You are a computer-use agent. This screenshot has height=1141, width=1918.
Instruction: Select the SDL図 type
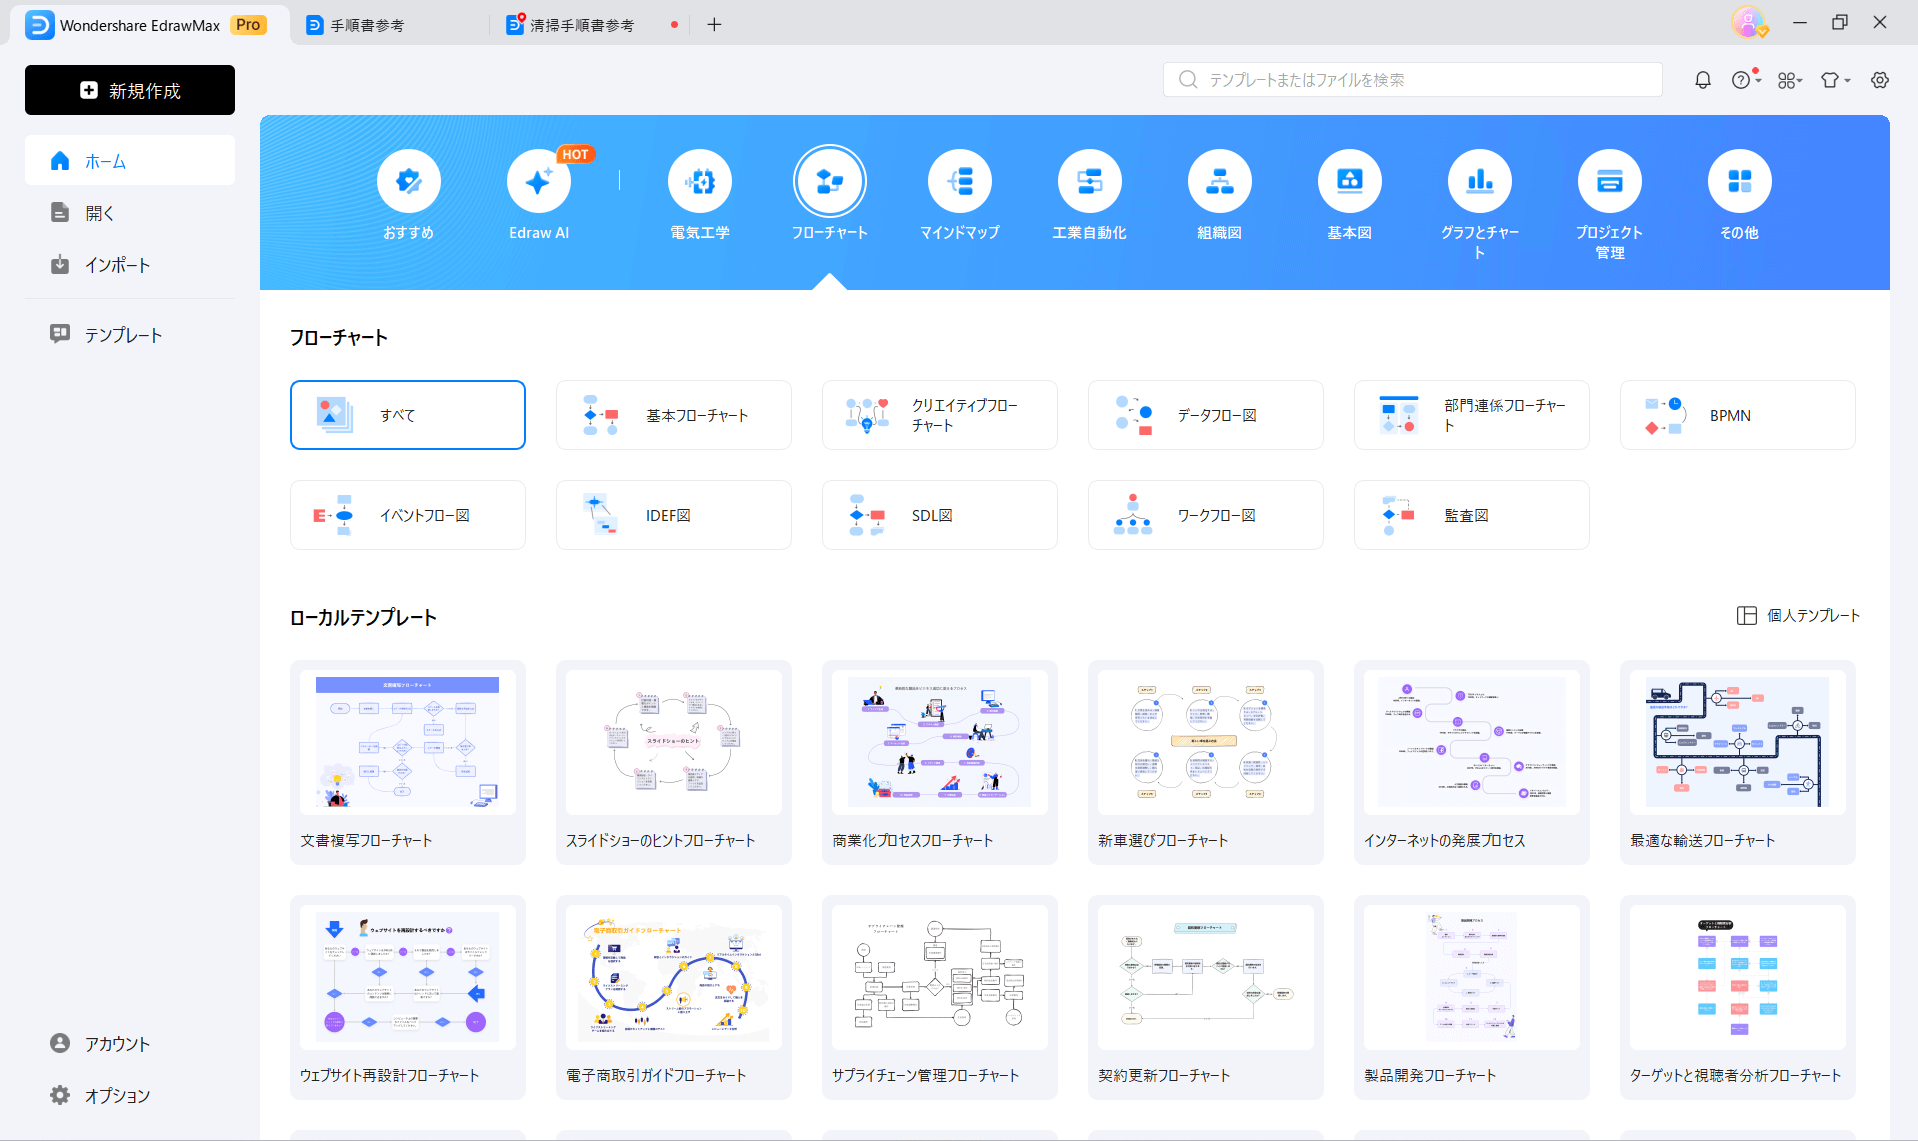940,515
